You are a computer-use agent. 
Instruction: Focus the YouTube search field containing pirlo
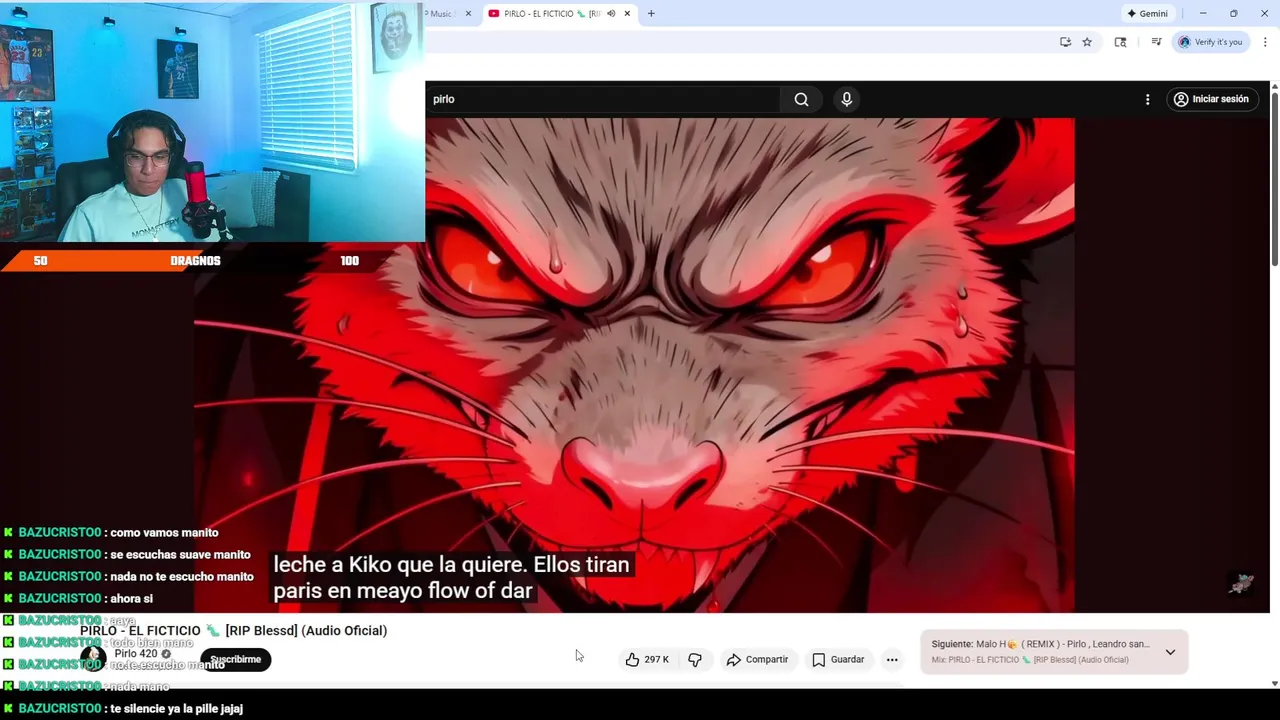pos(603,99)
